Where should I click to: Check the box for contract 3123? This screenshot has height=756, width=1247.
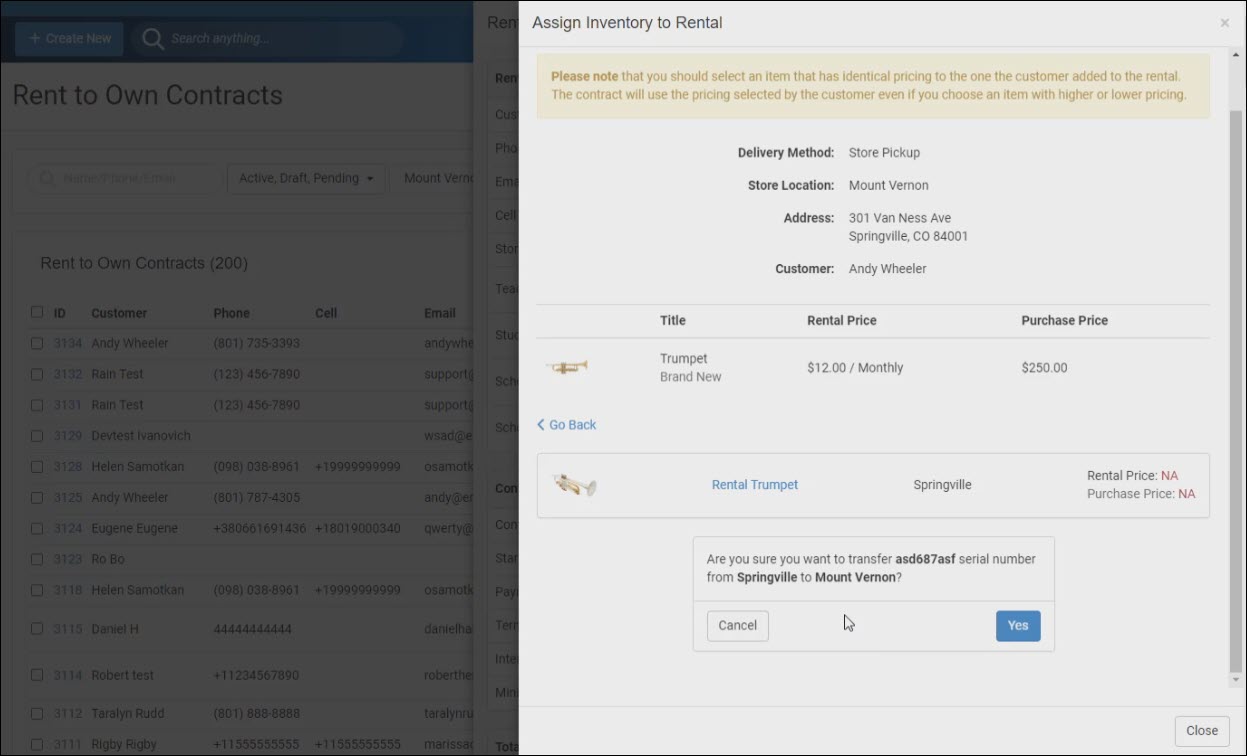click(37, 559)
